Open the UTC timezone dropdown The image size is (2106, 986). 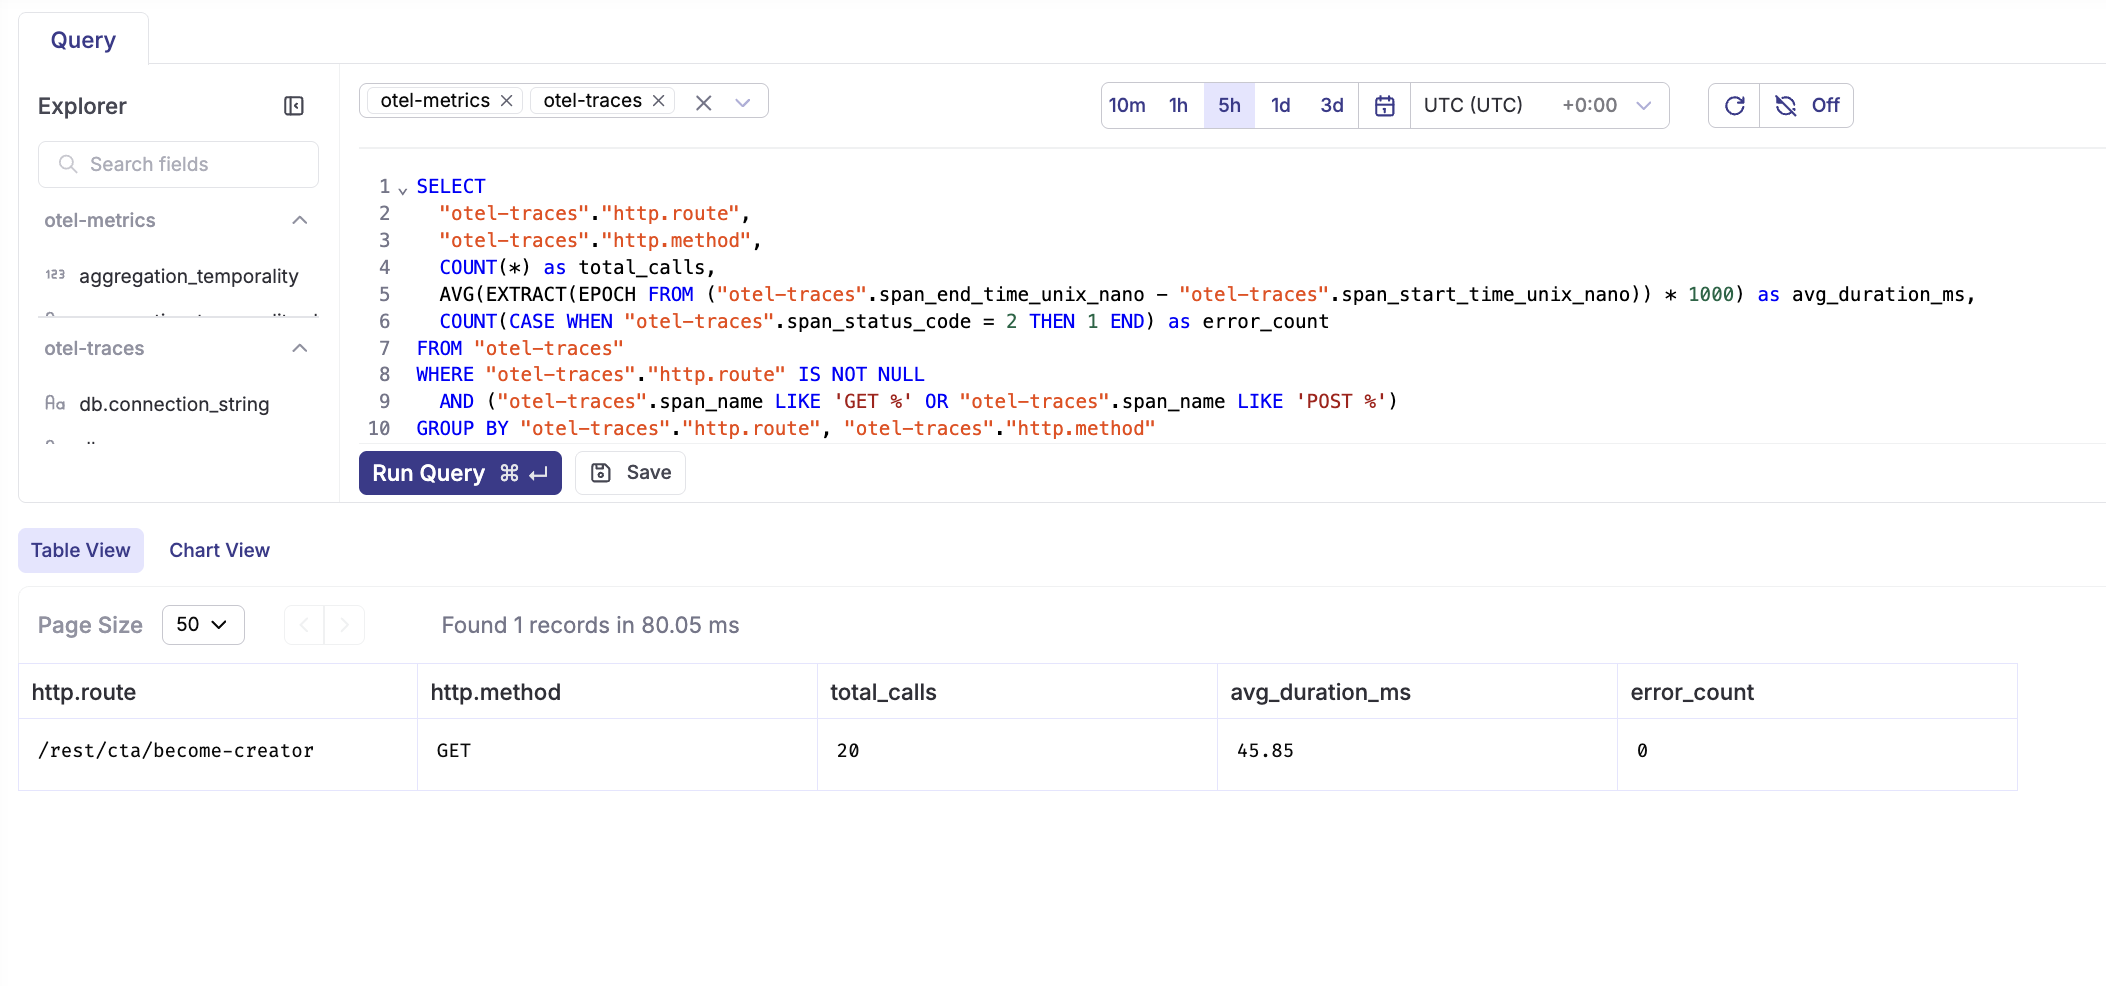[1539, 106]
